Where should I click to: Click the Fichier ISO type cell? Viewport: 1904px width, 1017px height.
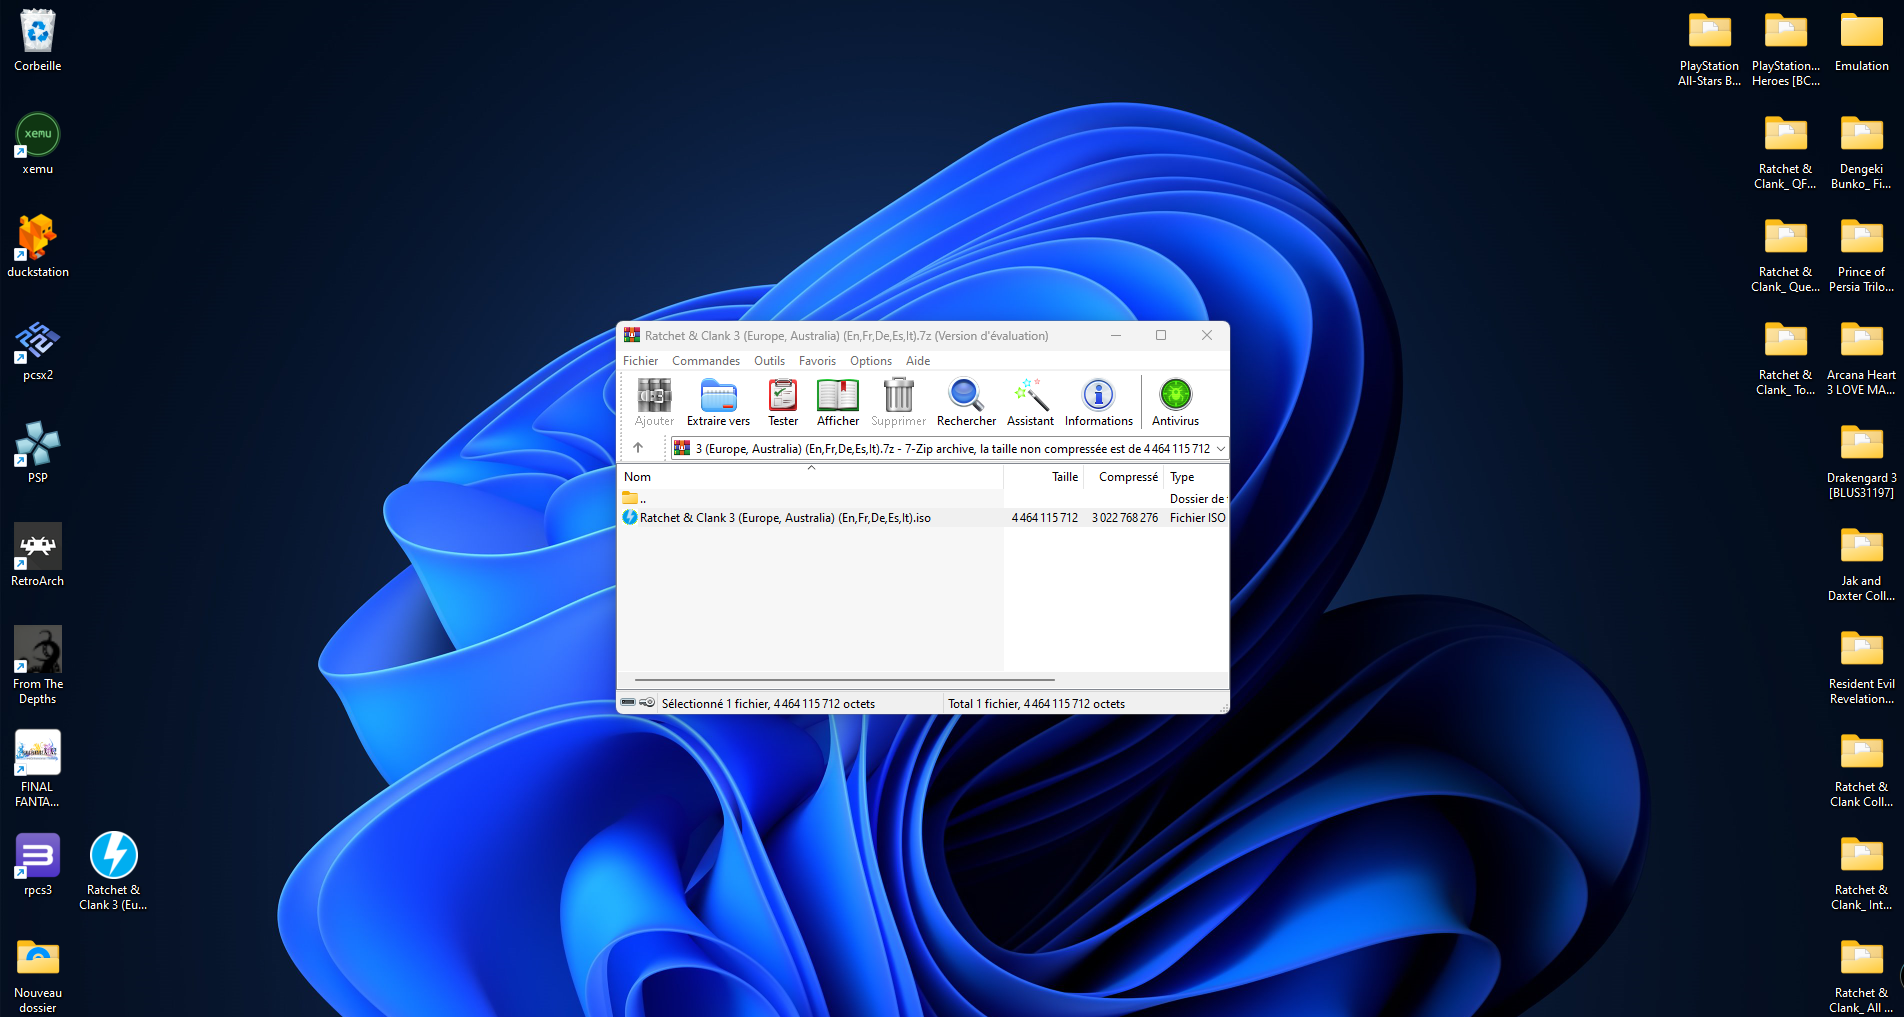pyautogui.click(x=1197, y=518)
